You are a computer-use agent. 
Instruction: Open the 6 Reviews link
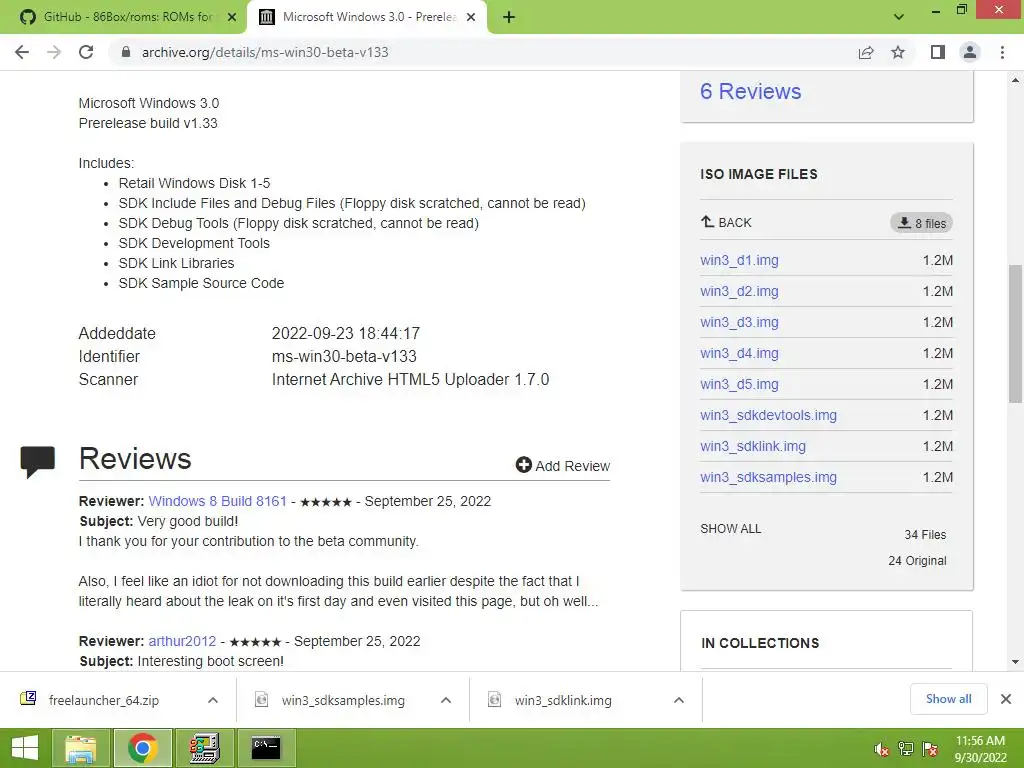[x=750, y=91]
